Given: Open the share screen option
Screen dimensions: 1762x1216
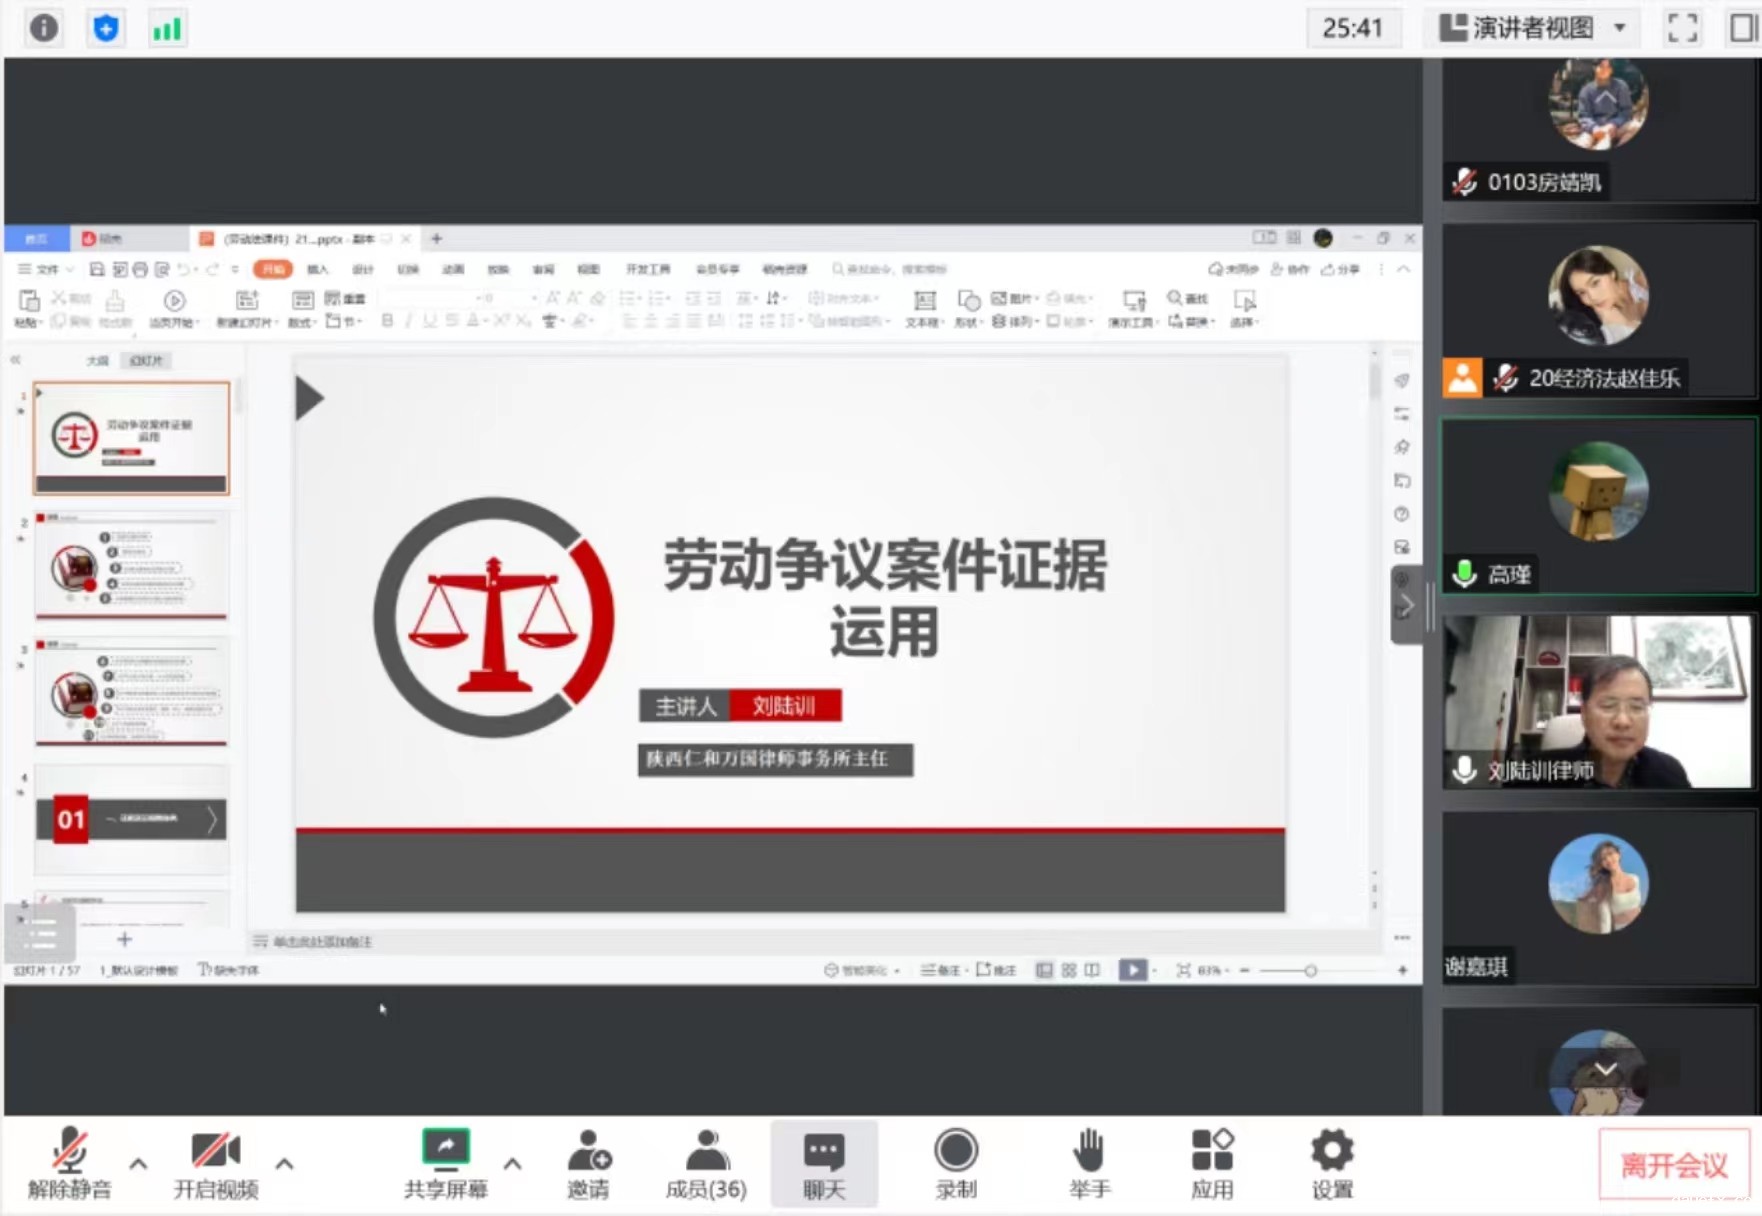Looking at the screenshot, I should tap(445, 1162).
